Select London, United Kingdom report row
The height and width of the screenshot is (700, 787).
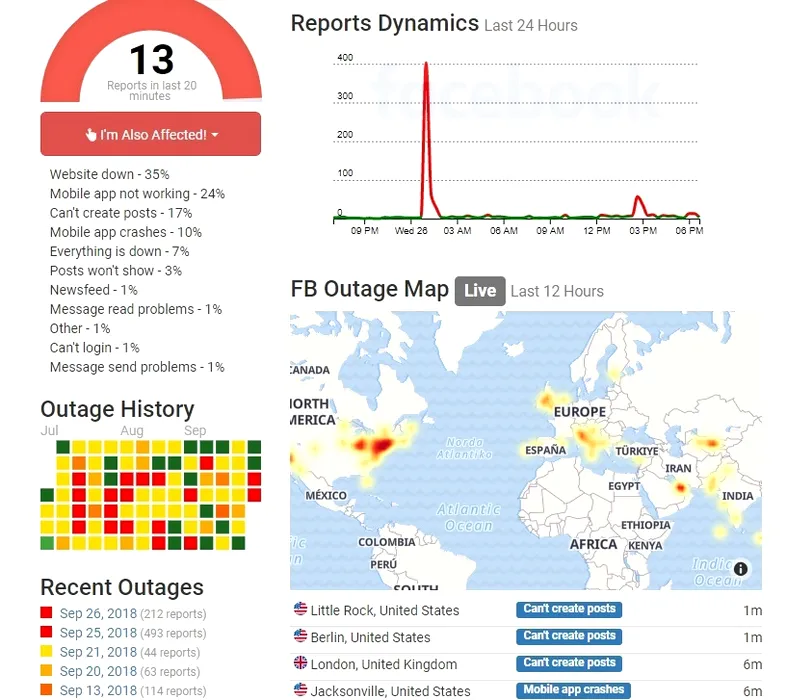[526, 664]
